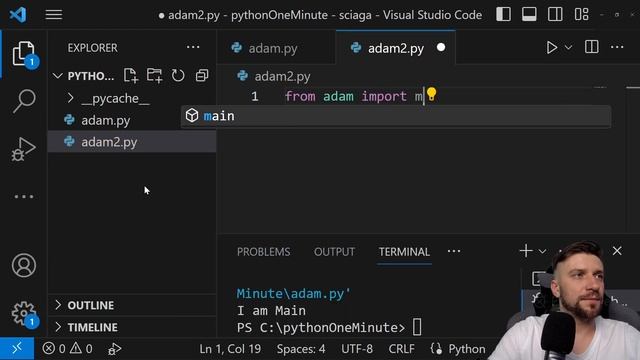
Task: Show additional activity bar views ellipsis
Action: tap(24, 196)
